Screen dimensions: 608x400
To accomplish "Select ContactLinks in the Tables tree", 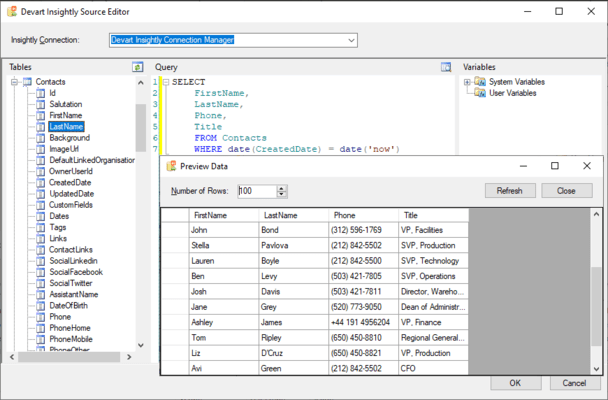I will [x=71, y=250].
